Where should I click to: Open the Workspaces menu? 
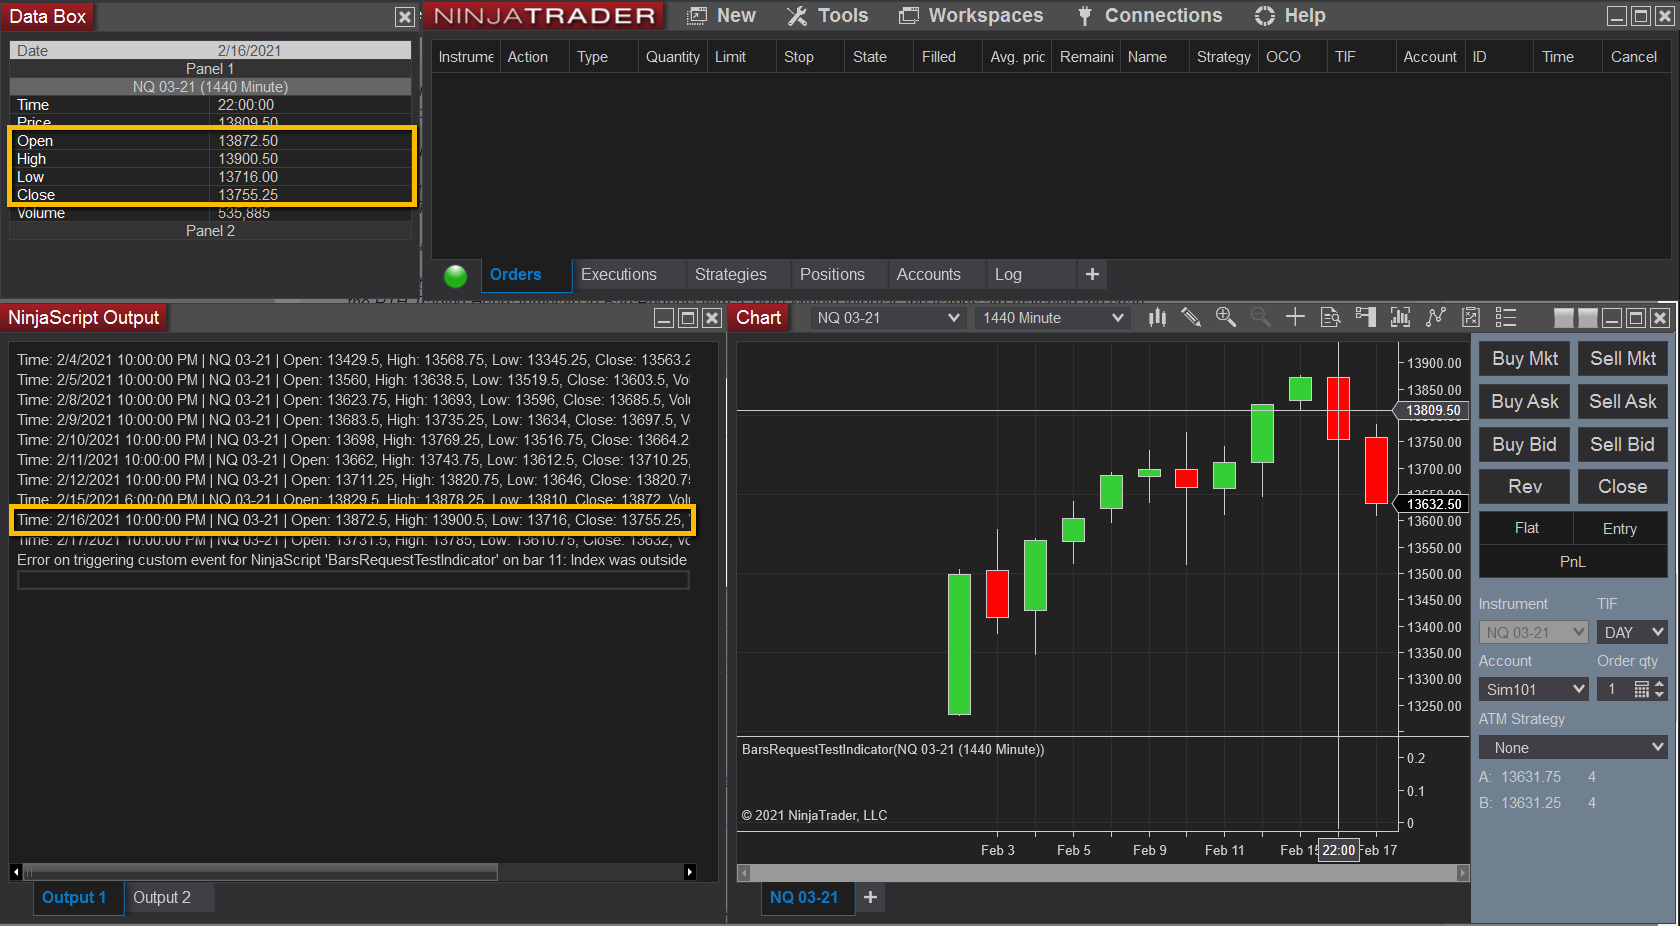click(x=971, y=16)
